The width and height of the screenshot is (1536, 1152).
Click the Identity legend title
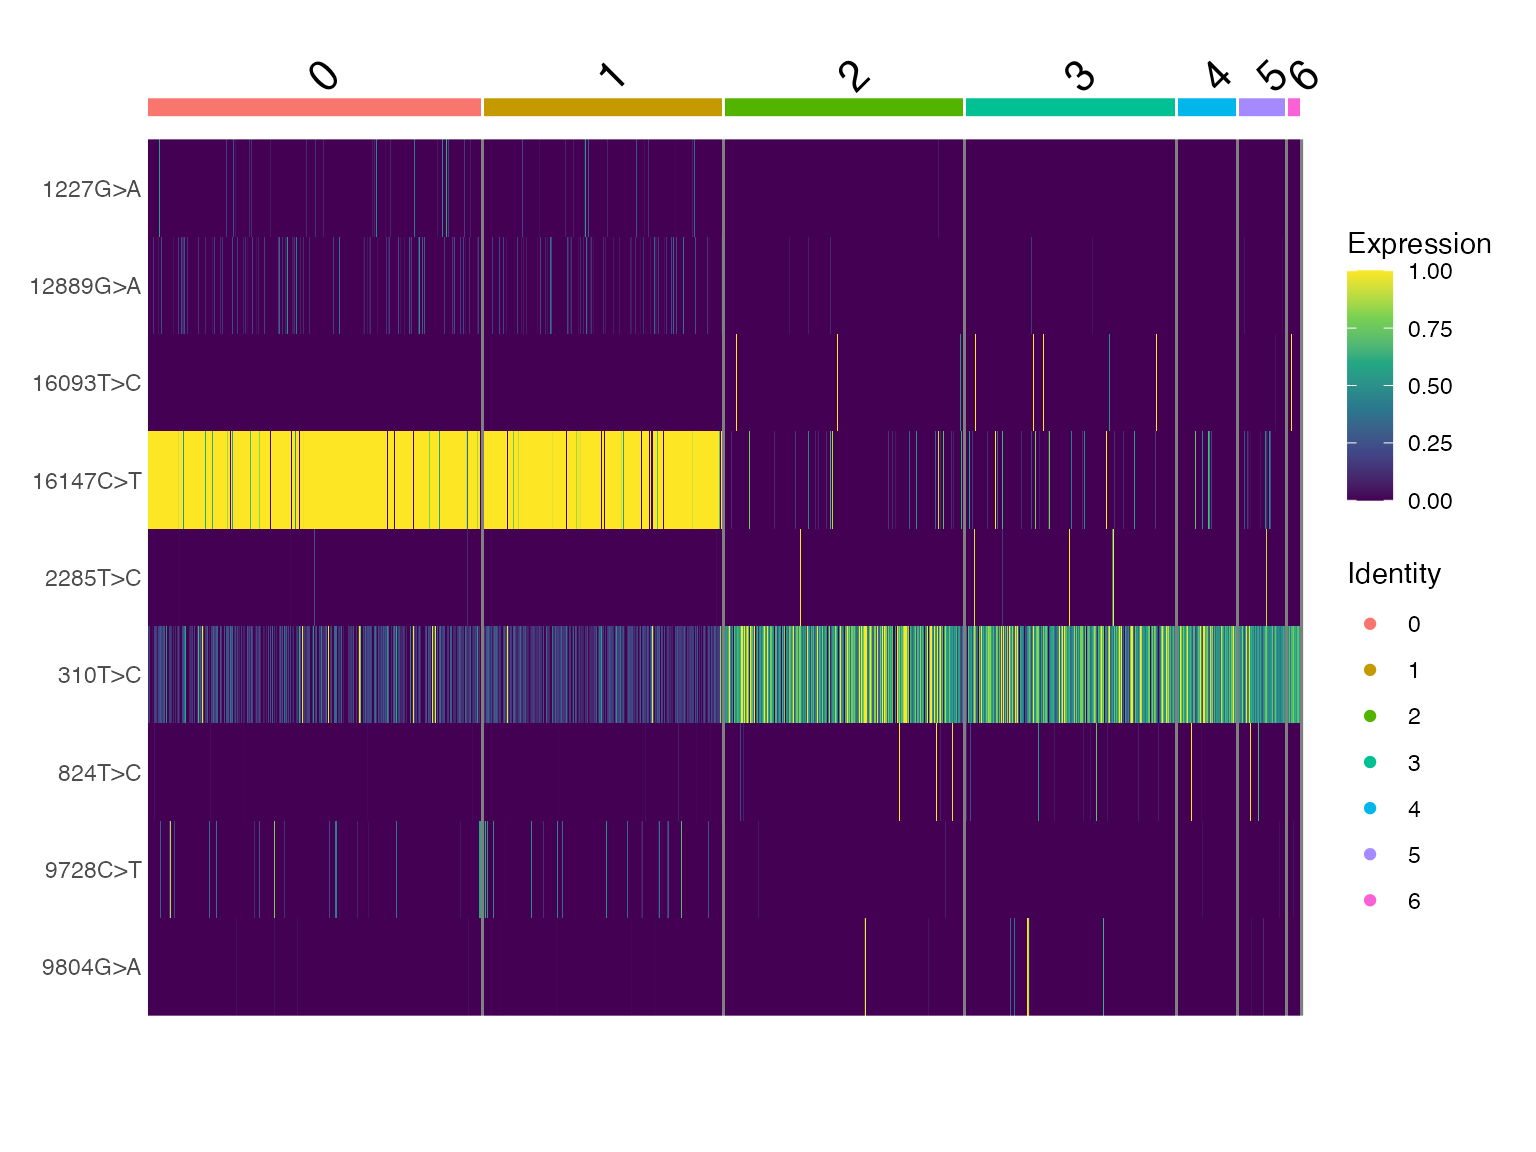1394,574
